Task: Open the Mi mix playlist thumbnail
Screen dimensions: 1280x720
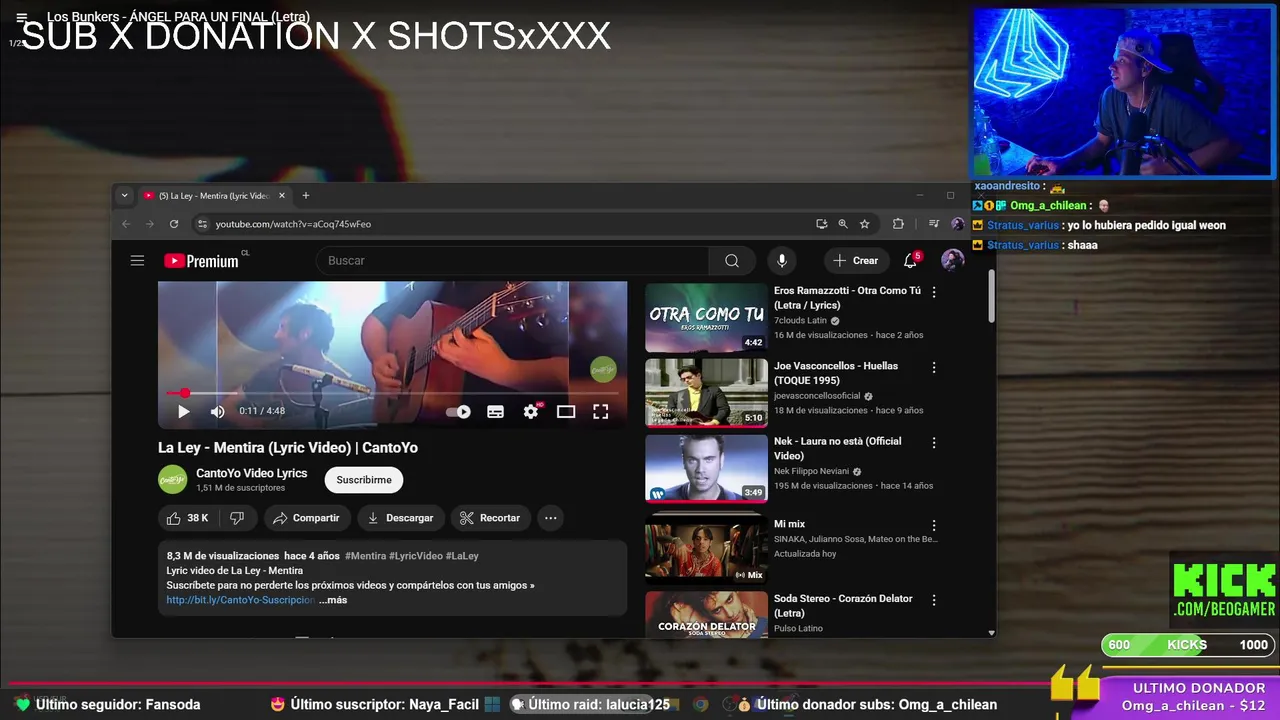Action: 706,548
